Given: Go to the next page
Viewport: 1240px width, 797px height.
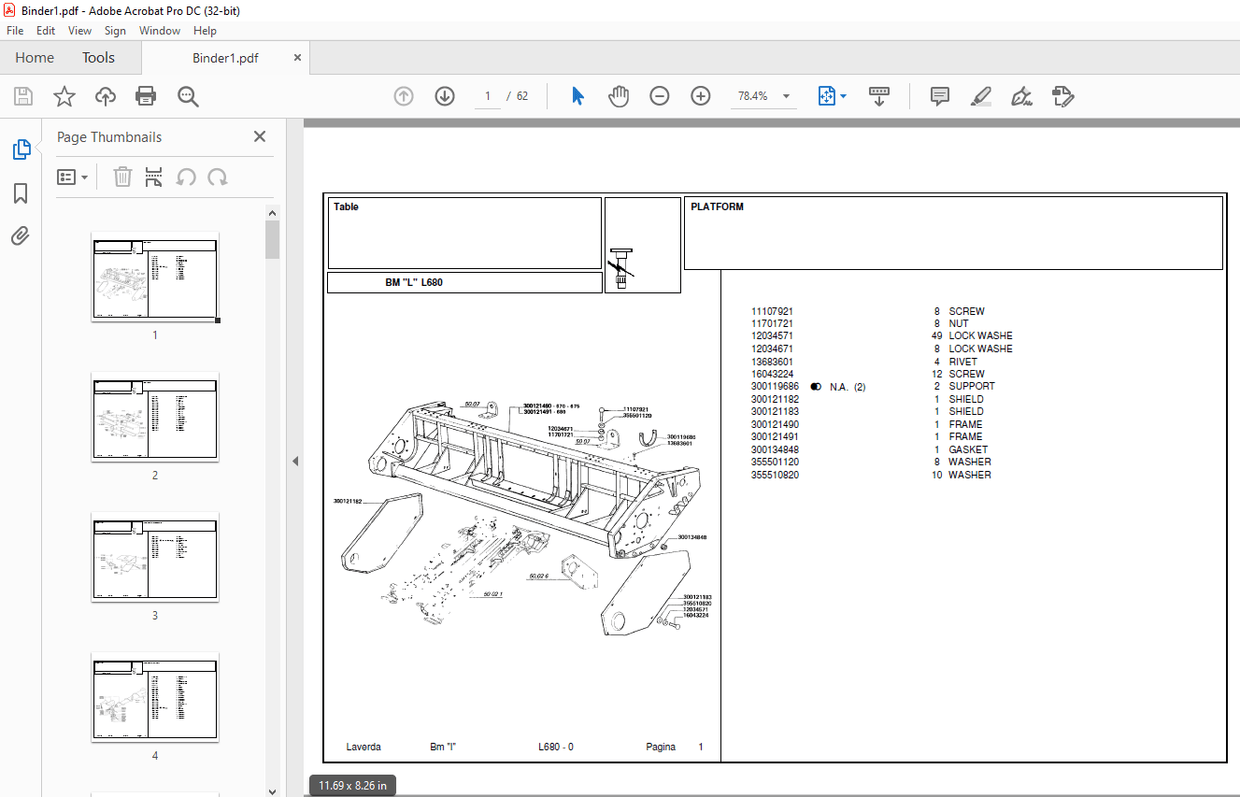Looking at the screenshot, I should [444, 95].
